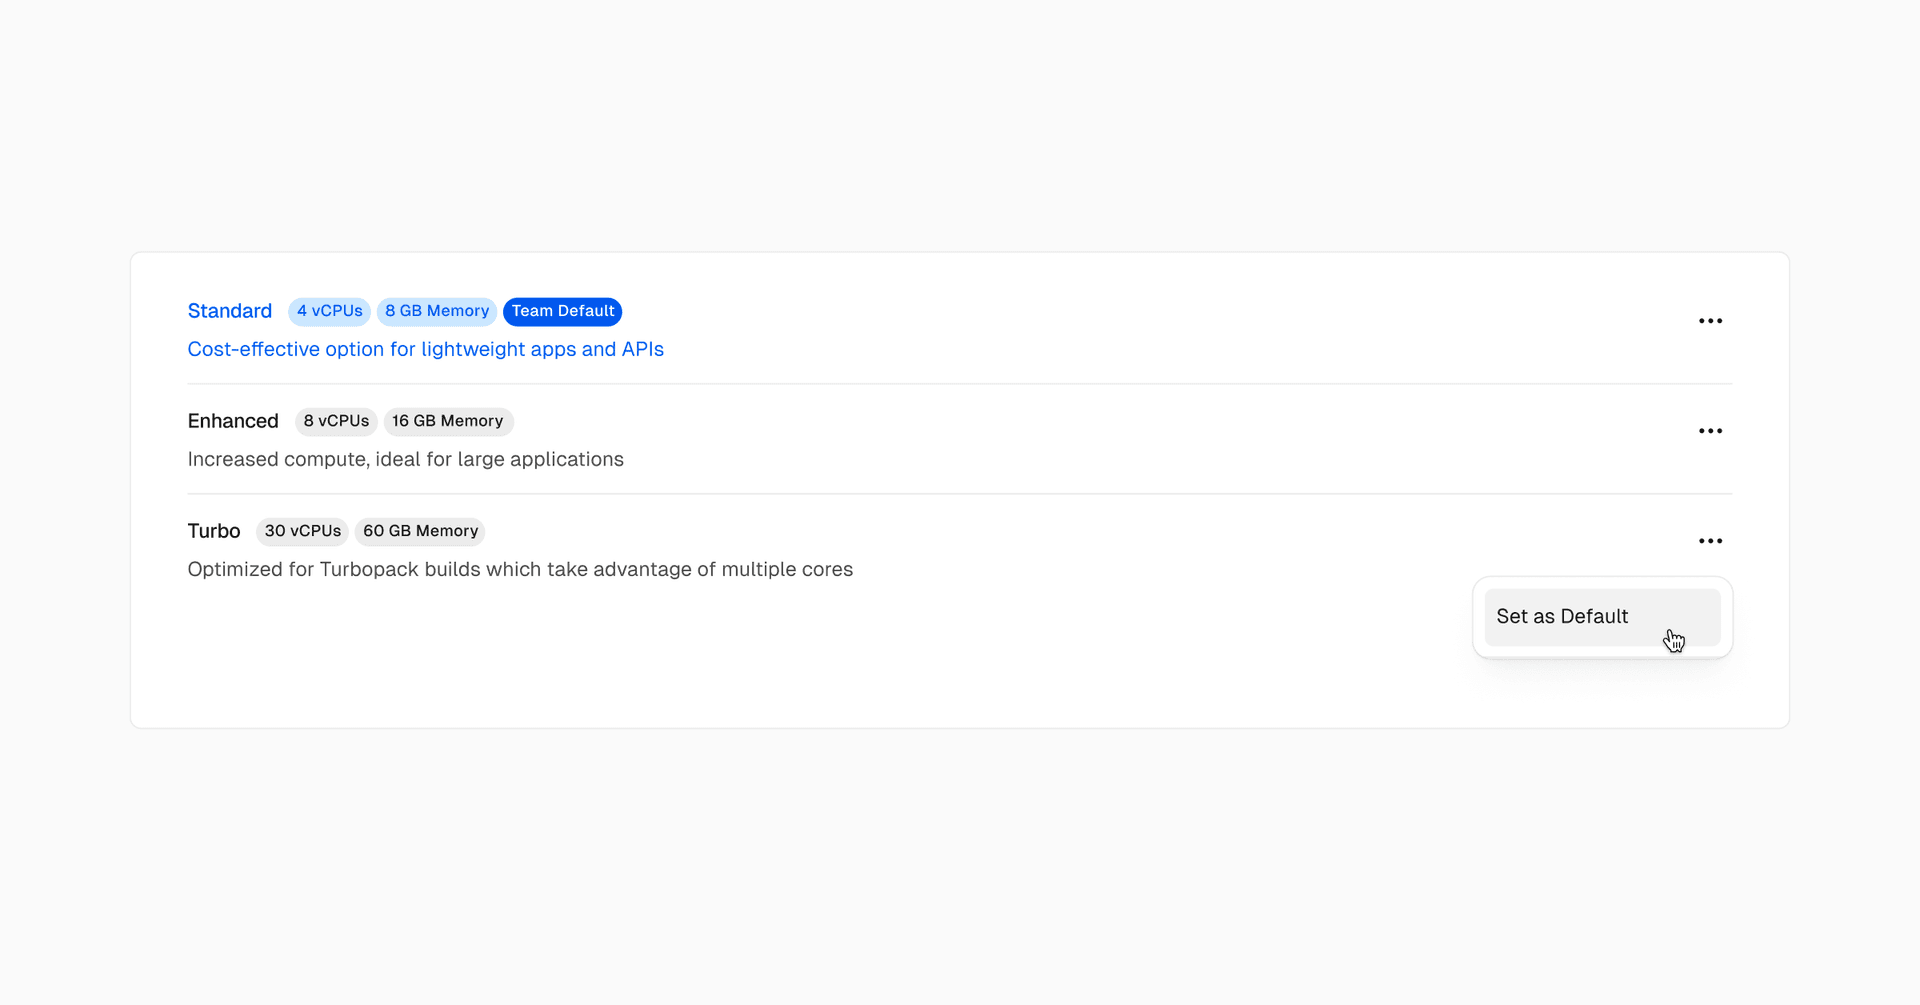1920x1005 pixels.
Task: Select the 8 GB Memory badge
Action: point(436,311)
